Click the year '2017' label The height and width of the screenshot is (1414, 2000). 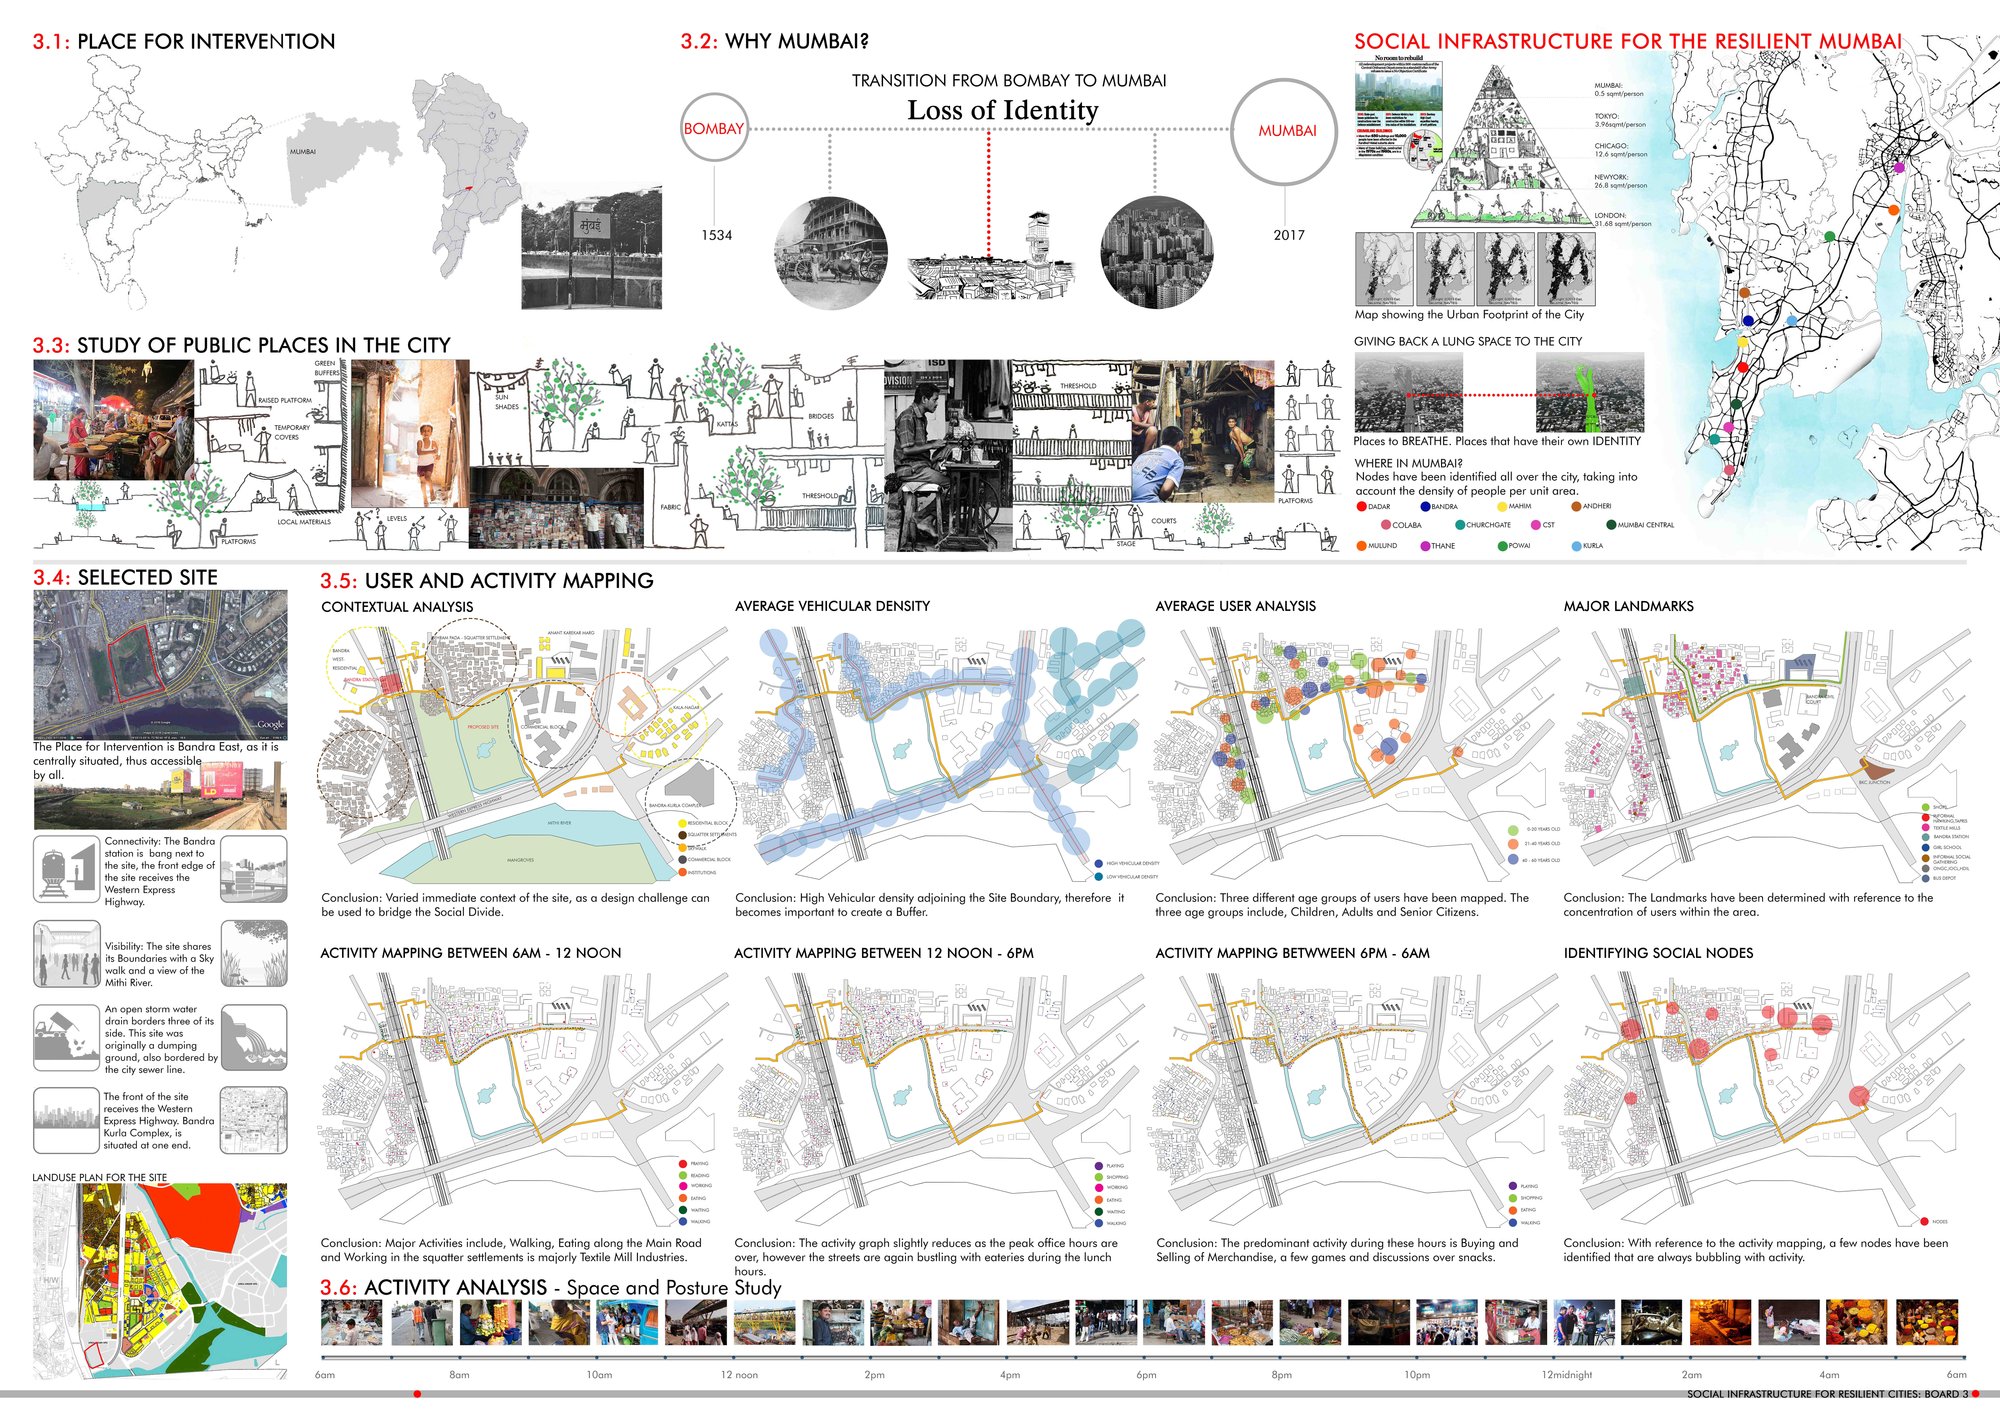pos(1289,236)
